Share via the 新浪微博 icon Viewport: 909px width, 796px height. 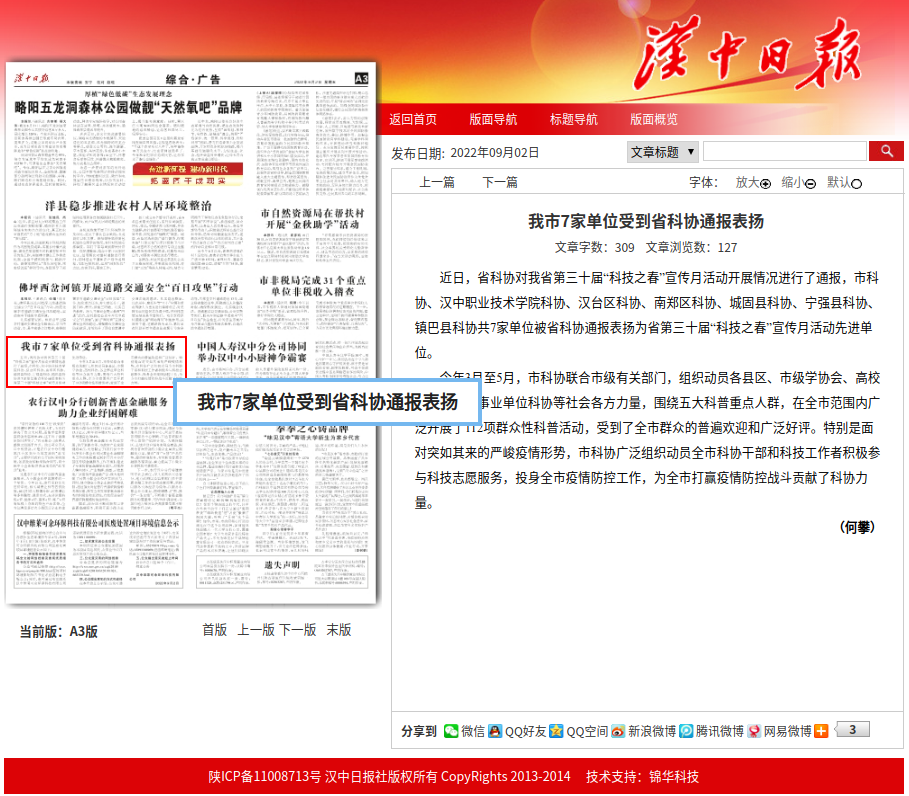618,731
